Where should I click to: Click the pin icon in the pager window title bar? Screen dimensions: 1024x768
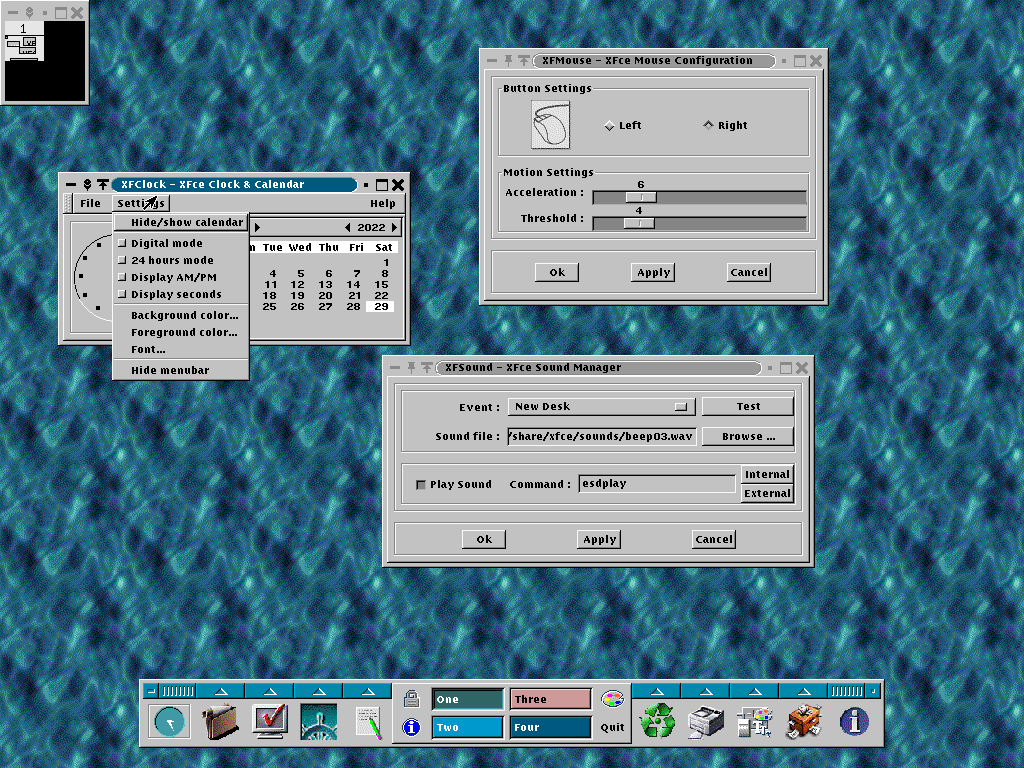pyautogui.click(x=29, y=12)
